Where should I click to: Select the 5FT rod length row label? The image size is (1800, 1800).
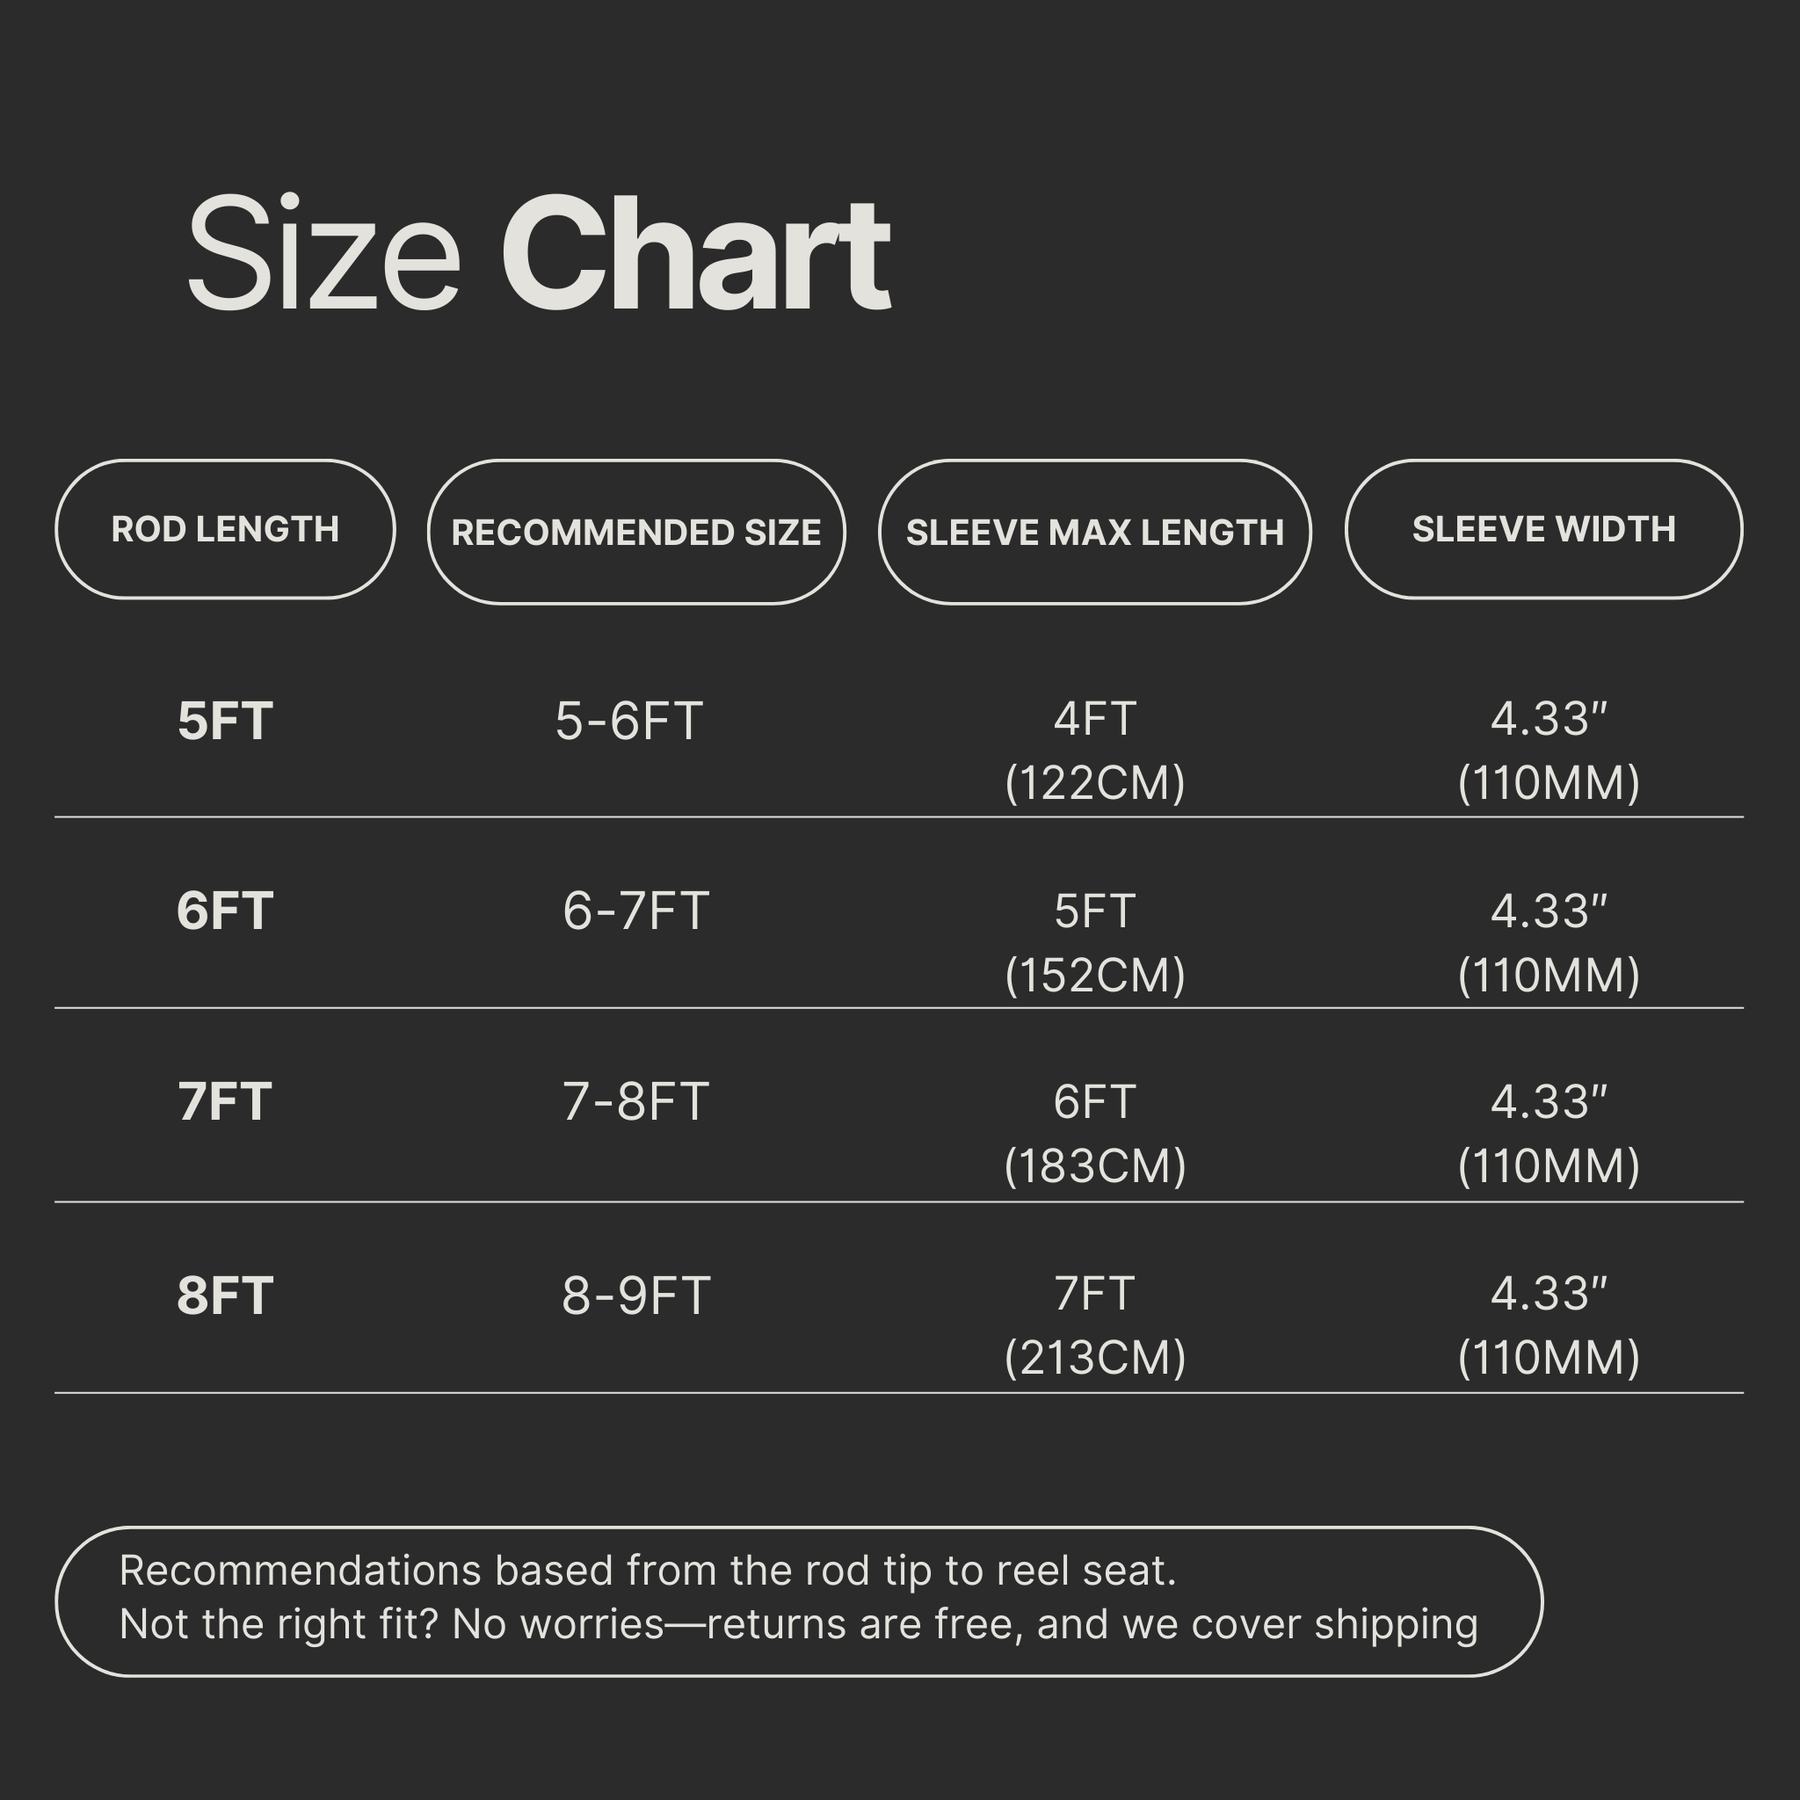[x=225, y=721]
